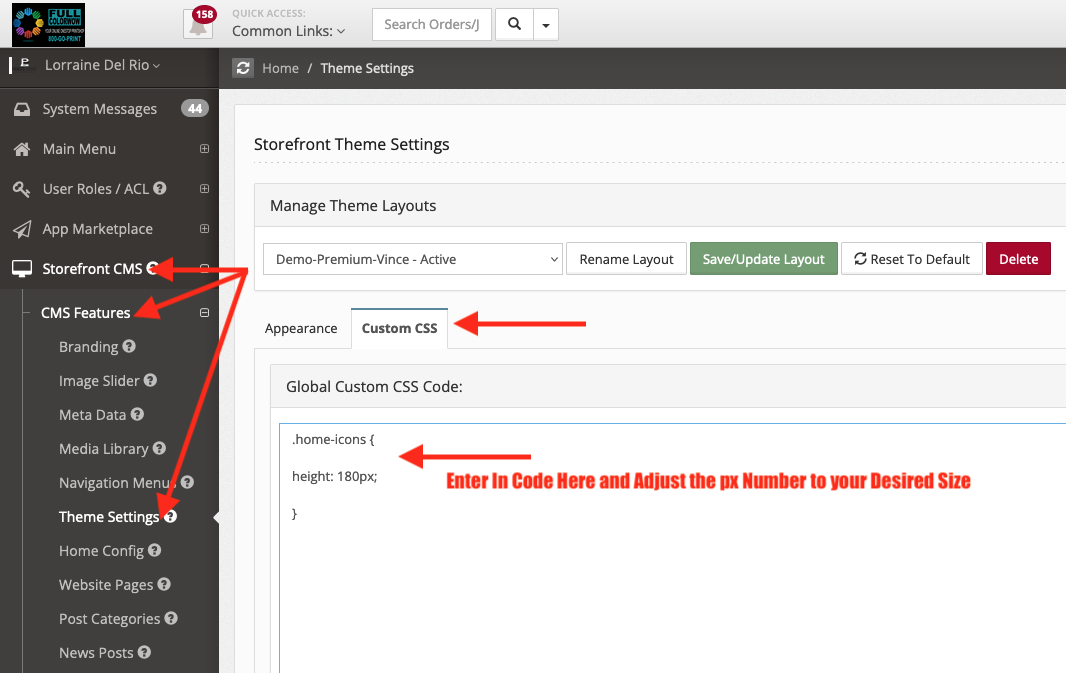Click the Main Menu house icon
Image resolution: width=1066 pixels, height=673 pixels.
coord(22,149)
